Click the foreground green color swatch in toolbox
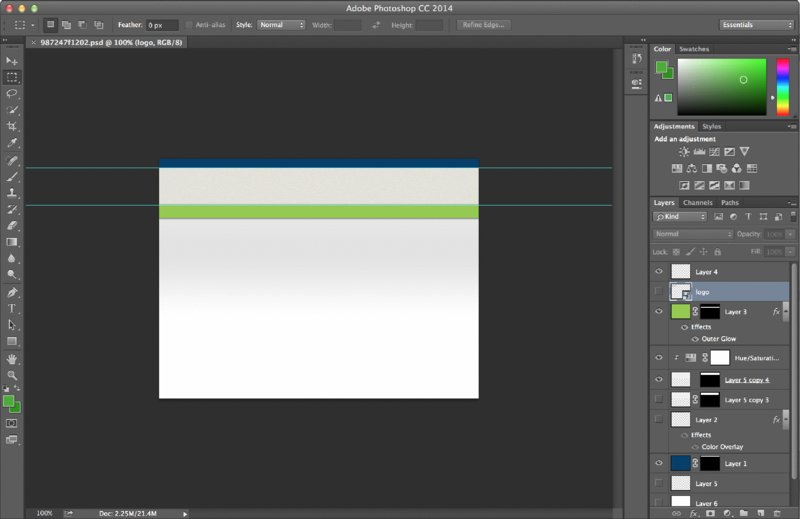Viewport: 800px width, 519px height. tap(9, 401)
